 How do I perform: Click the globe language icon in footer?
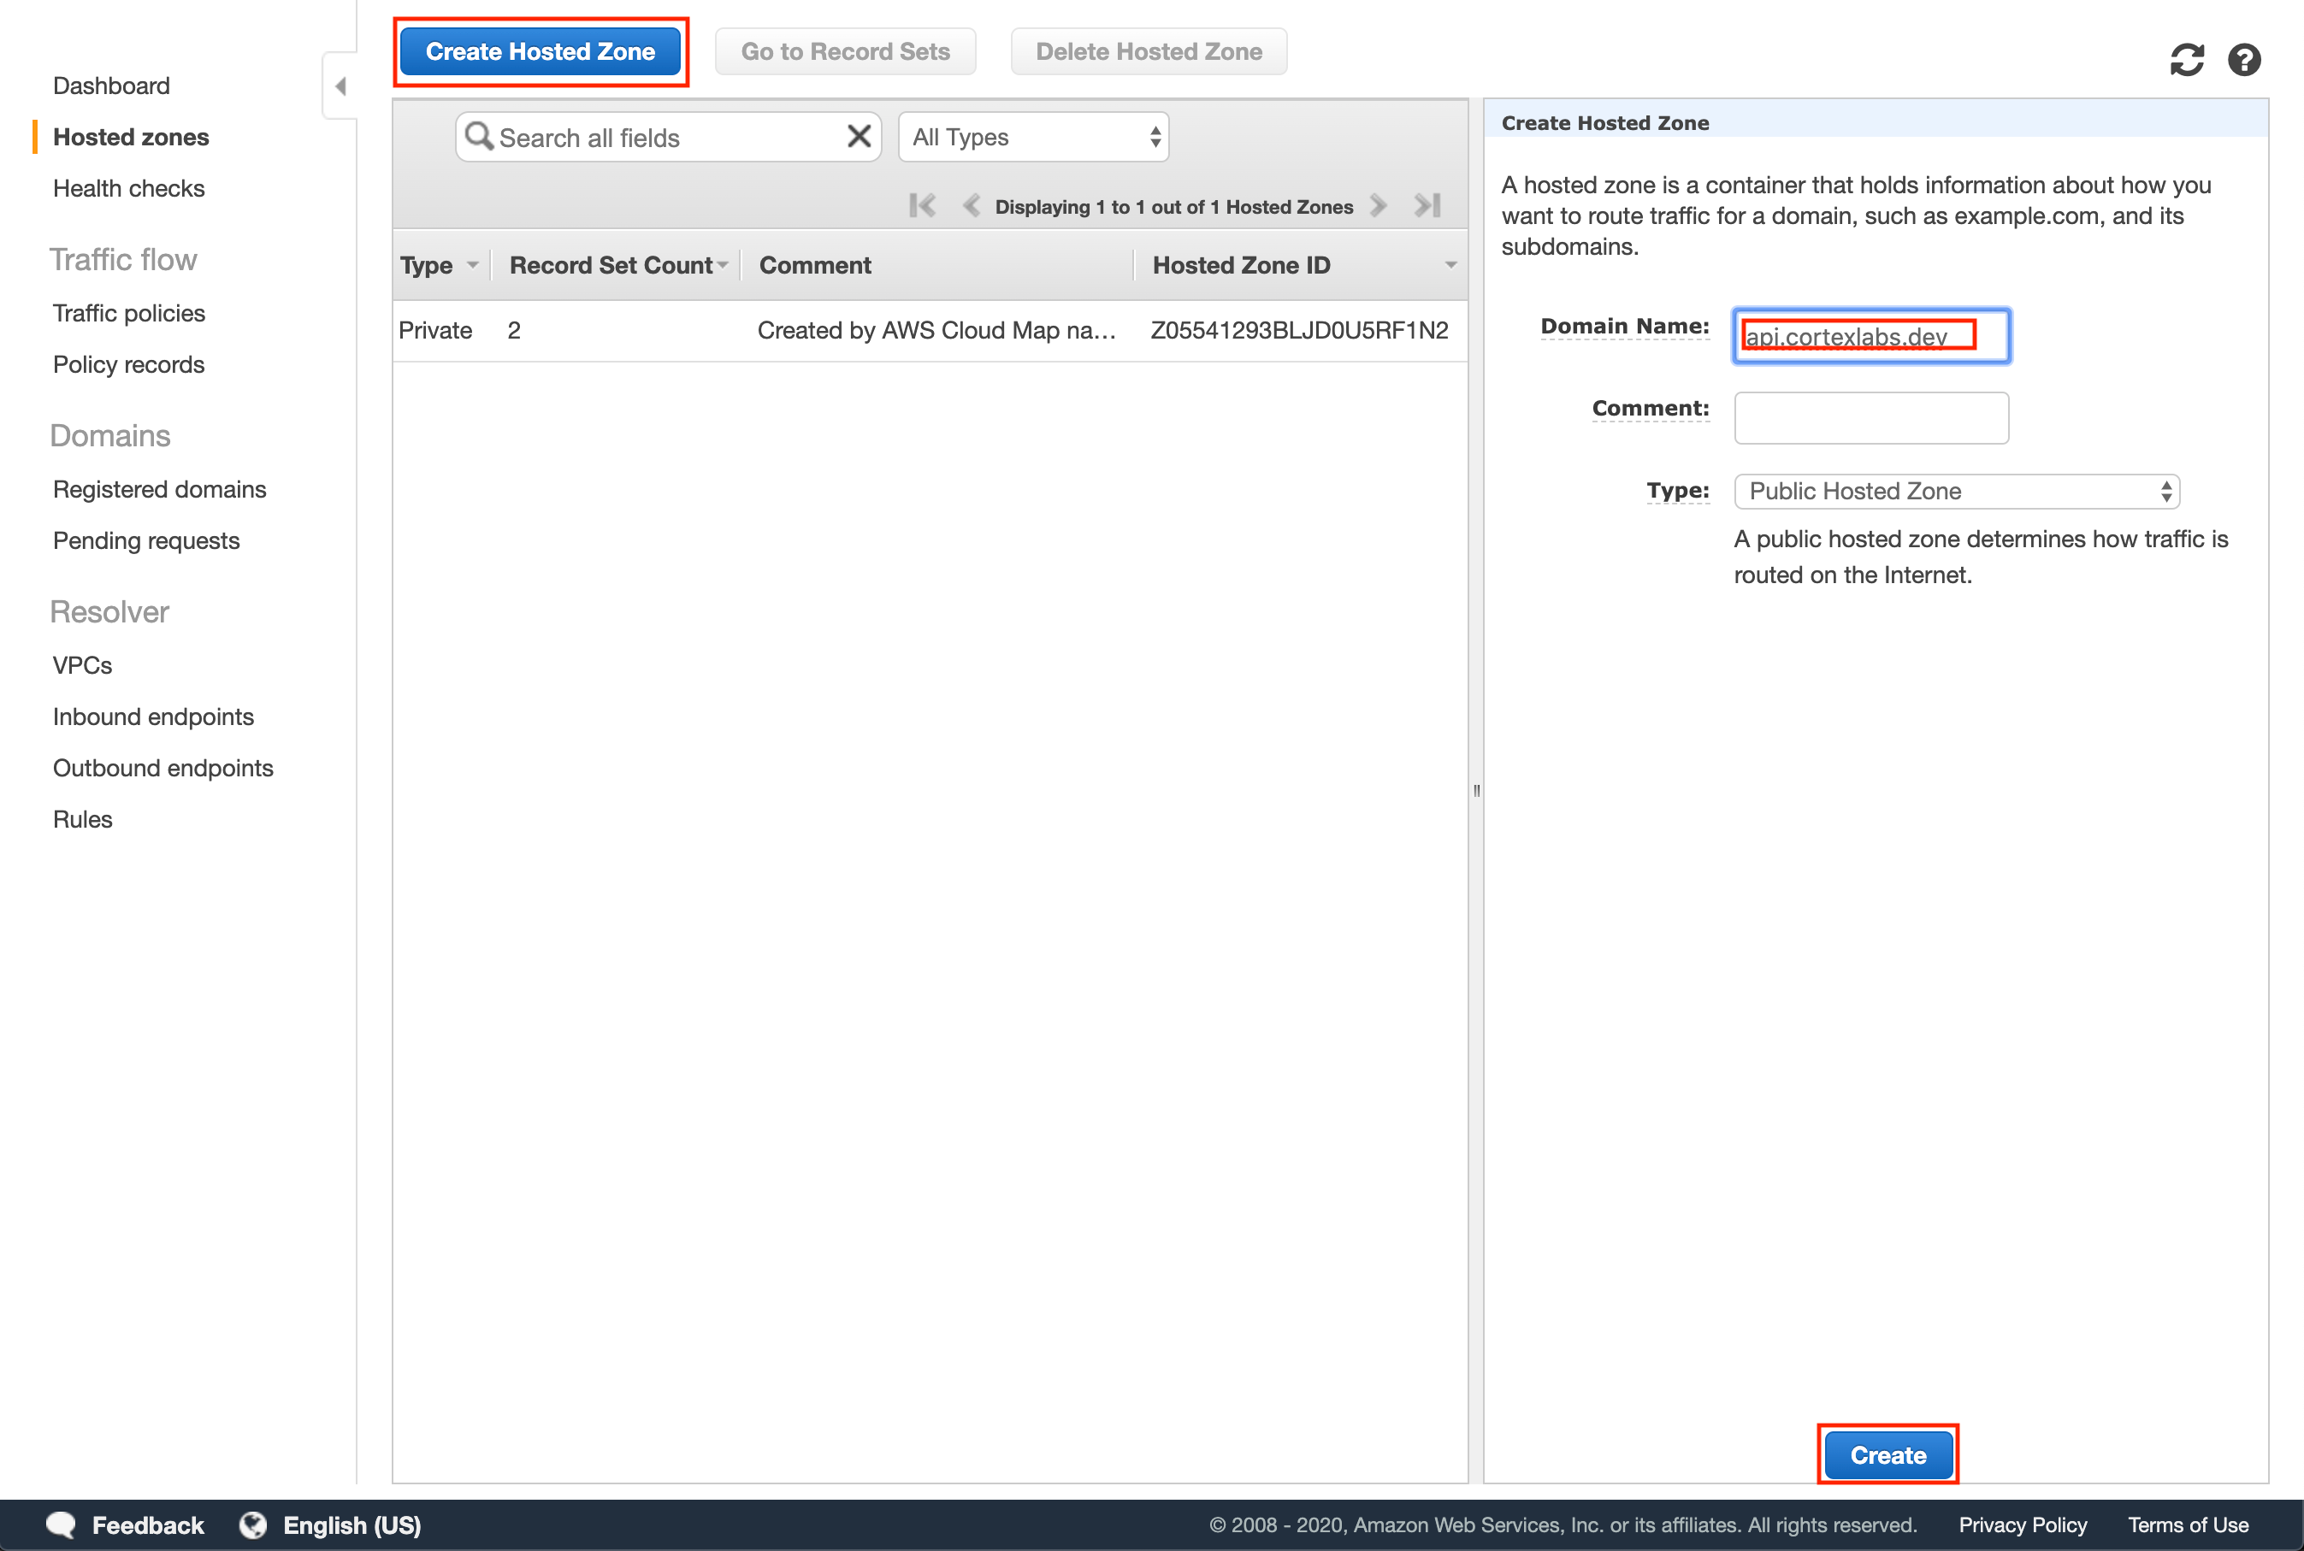click(x=253, y=1524)
